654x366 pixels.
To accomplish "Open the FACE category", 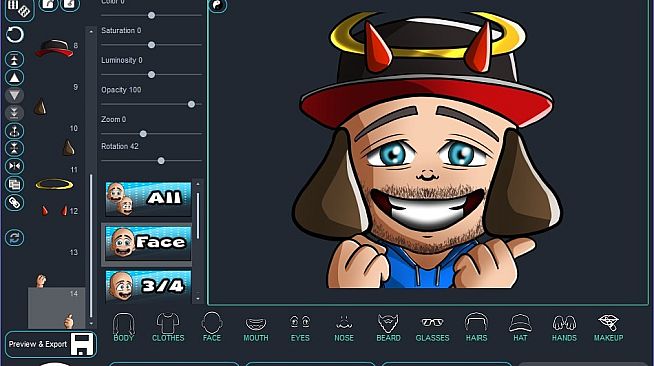I will 212,328.
